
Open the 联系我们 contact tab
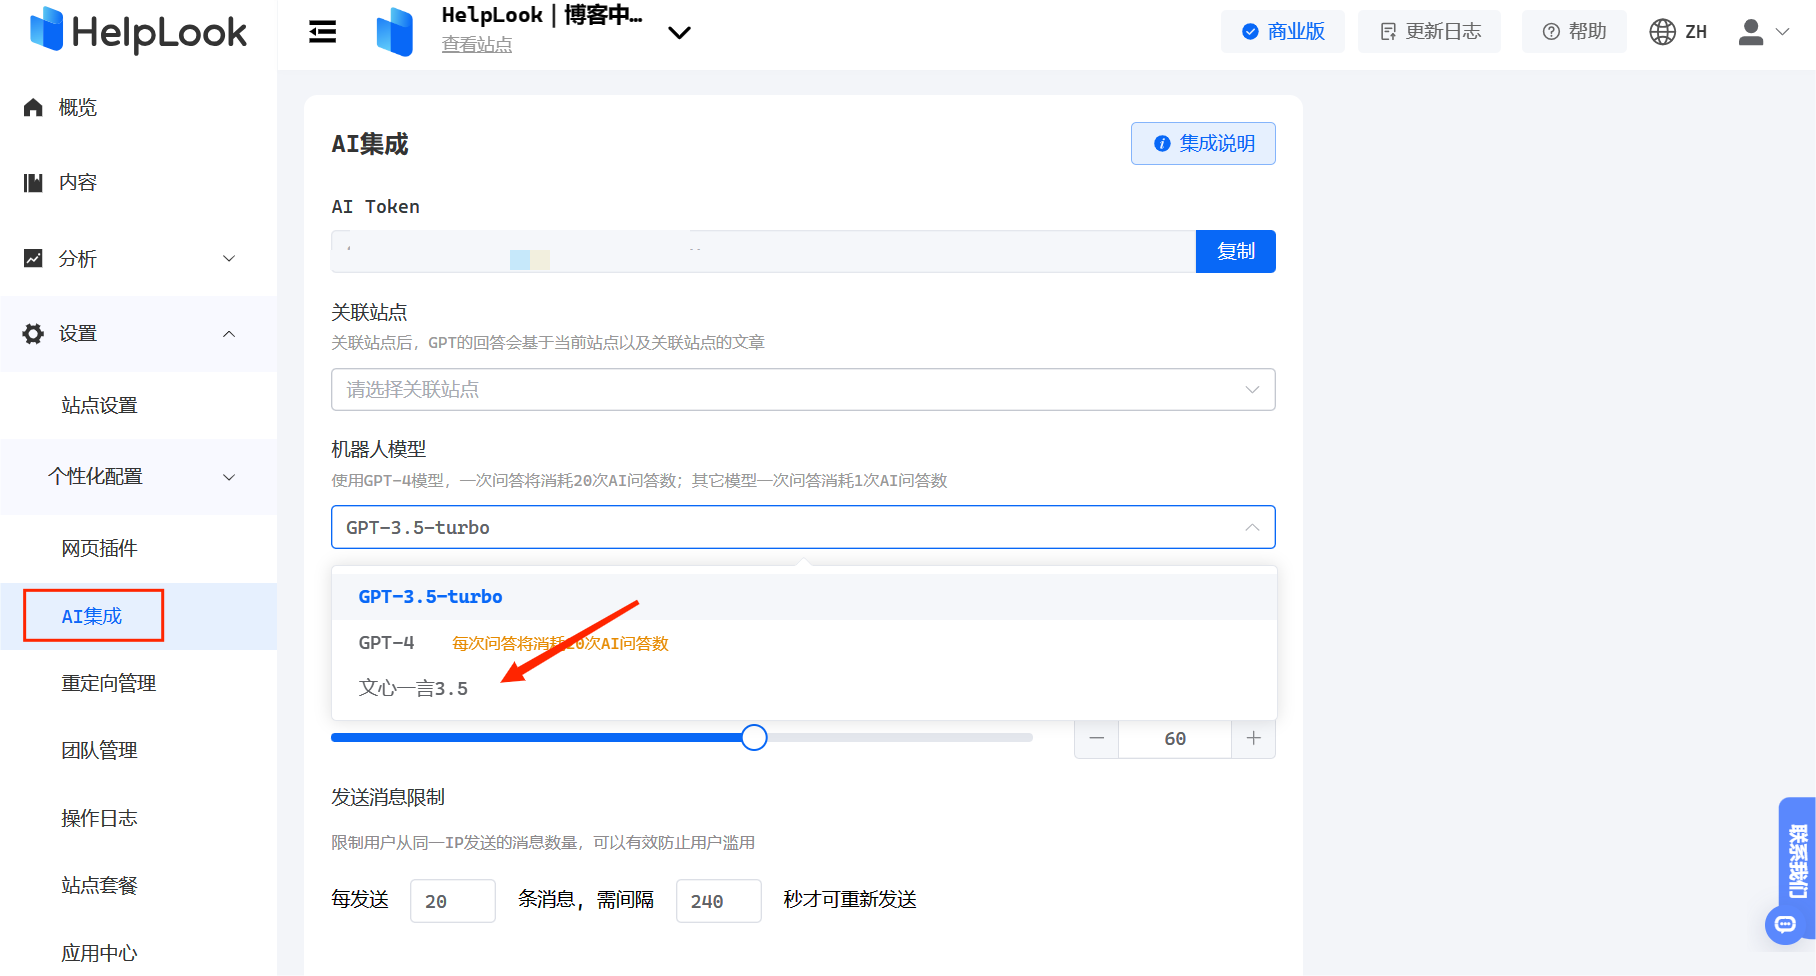click(1798, 860)
